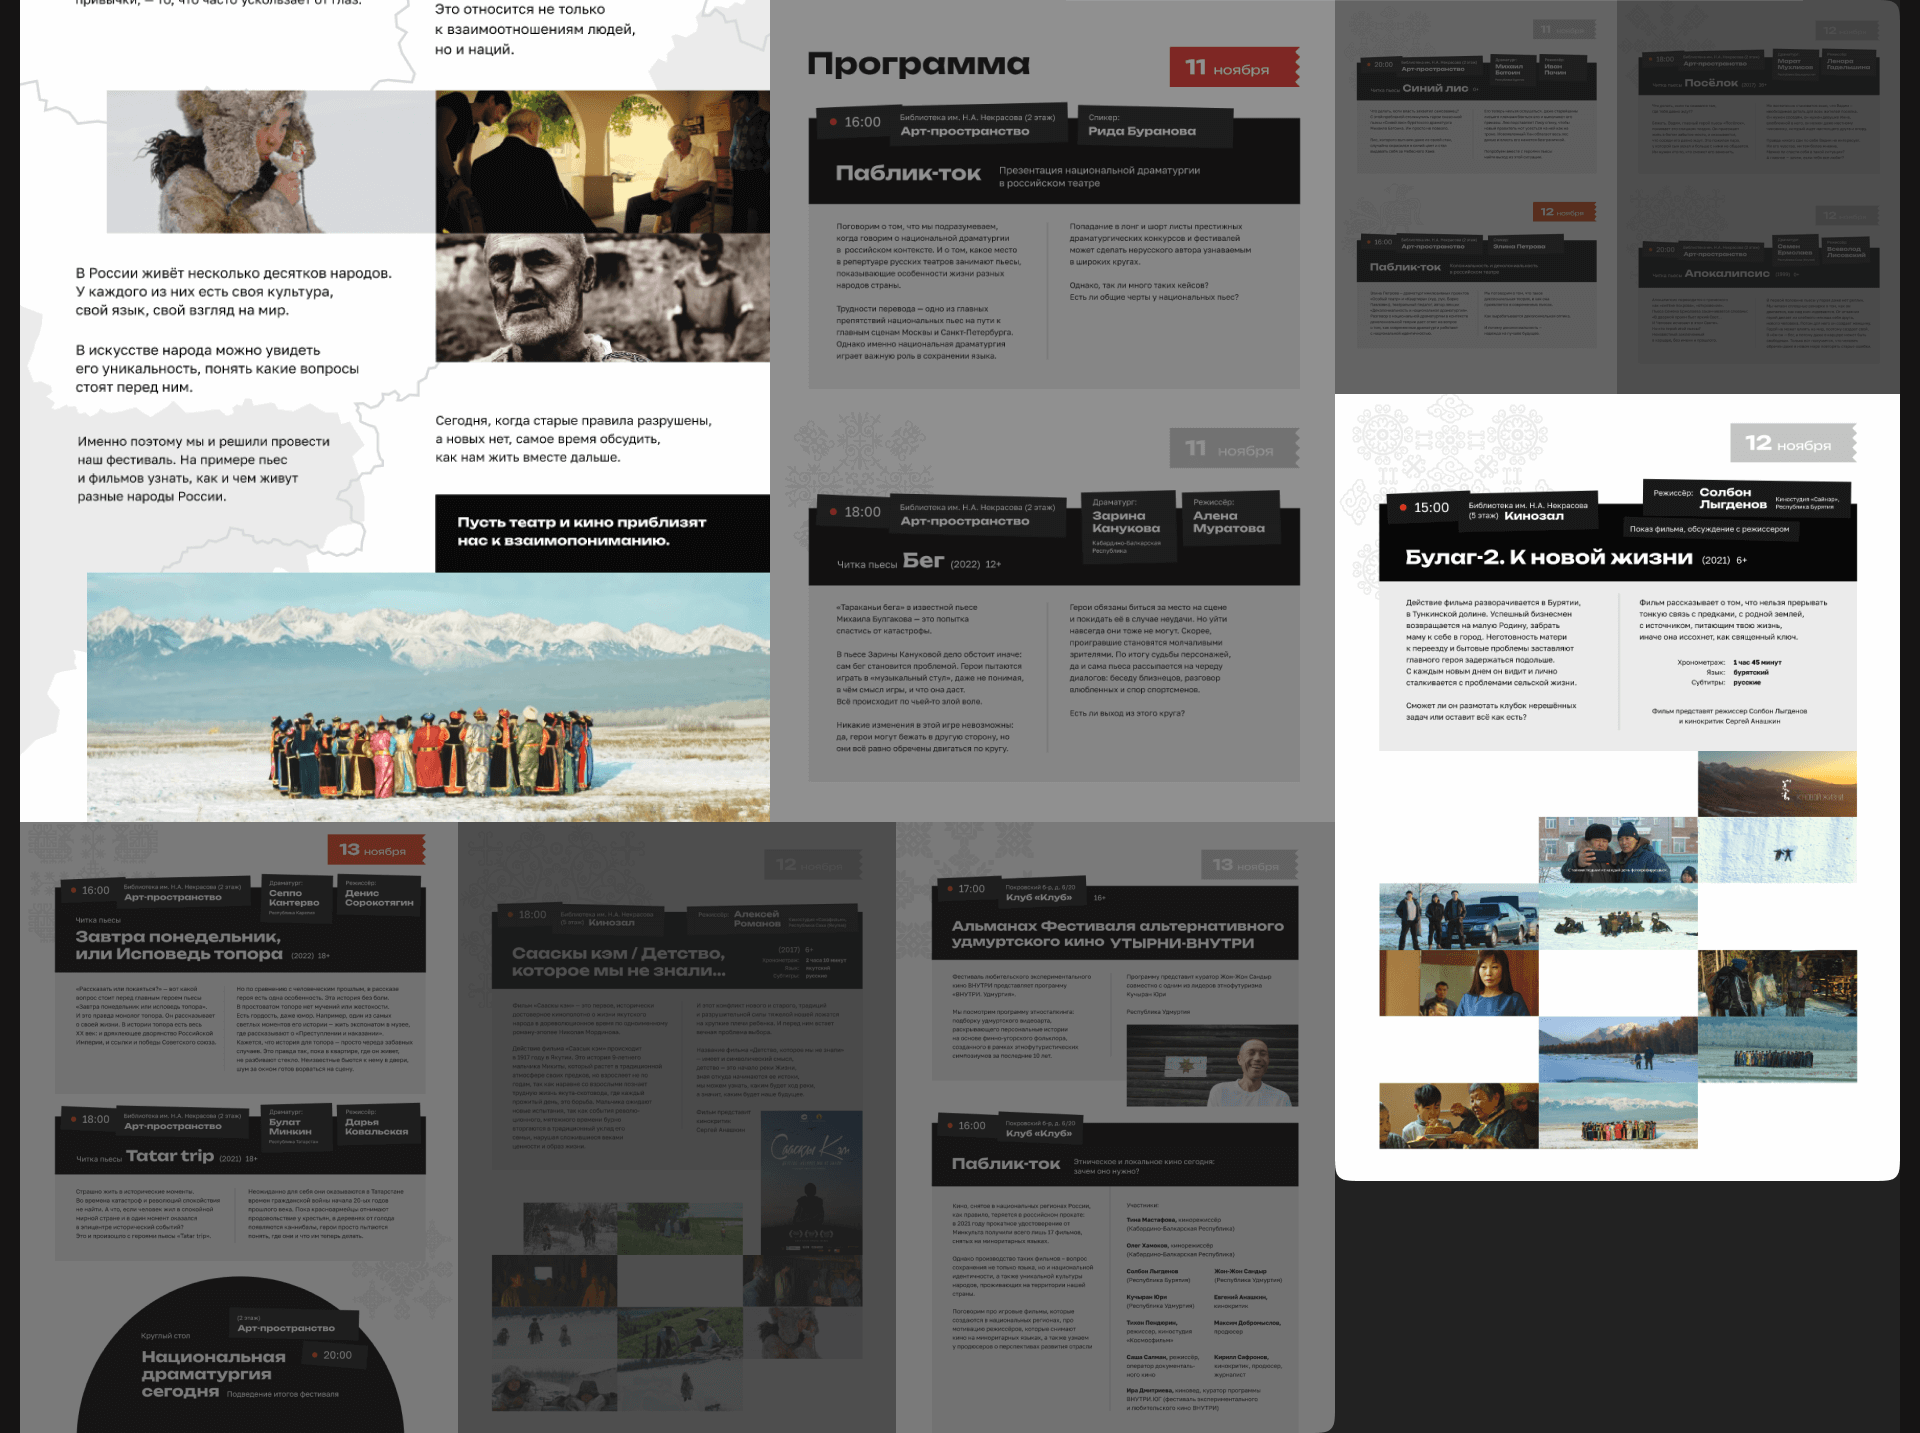
Task: Open the 'Бег' play reading title
Action: pyautogui.click(x=923, y=561)
